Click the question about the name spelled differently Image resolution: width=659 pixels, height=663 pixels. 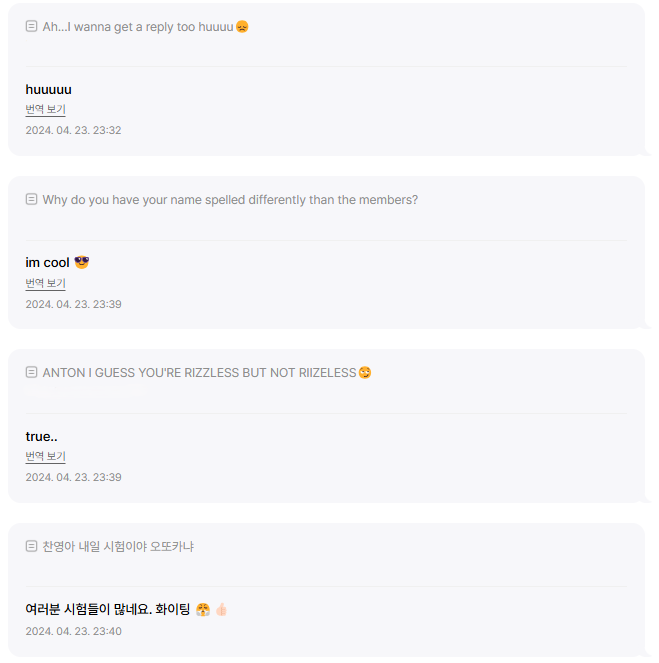point(230,200)
